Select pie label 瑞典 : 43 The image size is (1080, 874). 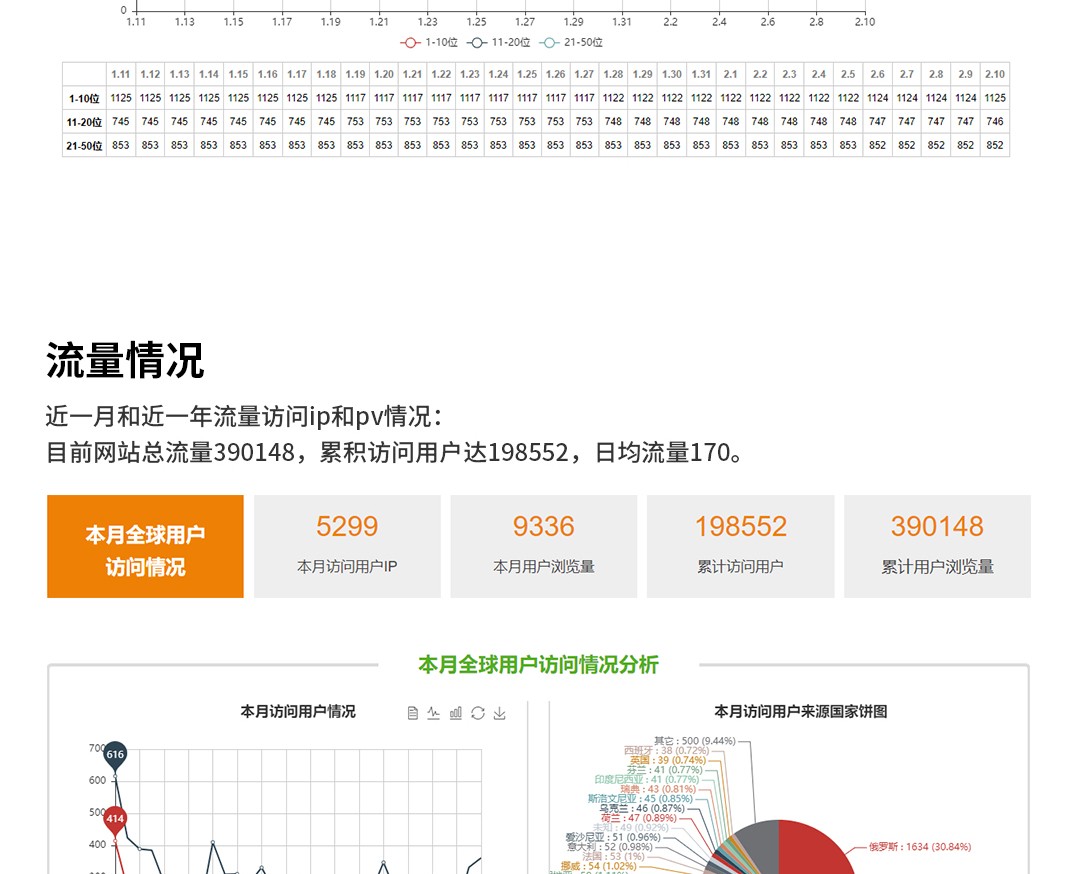coord(658,789)
